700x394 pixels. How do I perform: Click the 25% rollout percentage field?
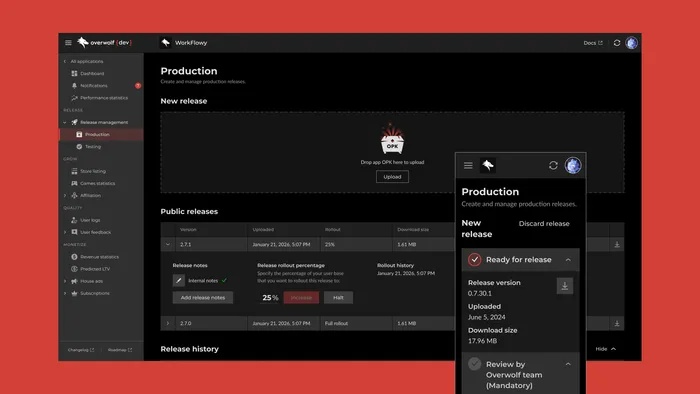pyautogui.click(x=270, y=298)
